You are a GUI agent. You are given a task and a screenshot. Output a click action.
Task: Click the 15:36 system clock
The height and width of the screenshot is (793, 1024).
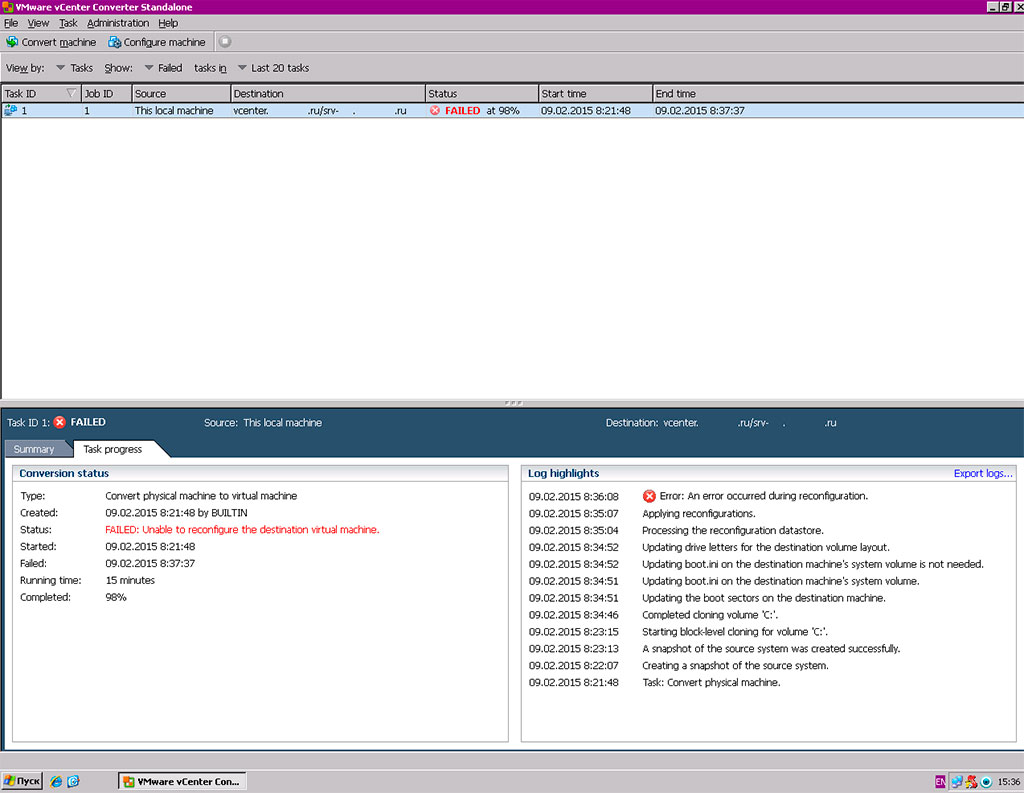1008,781
